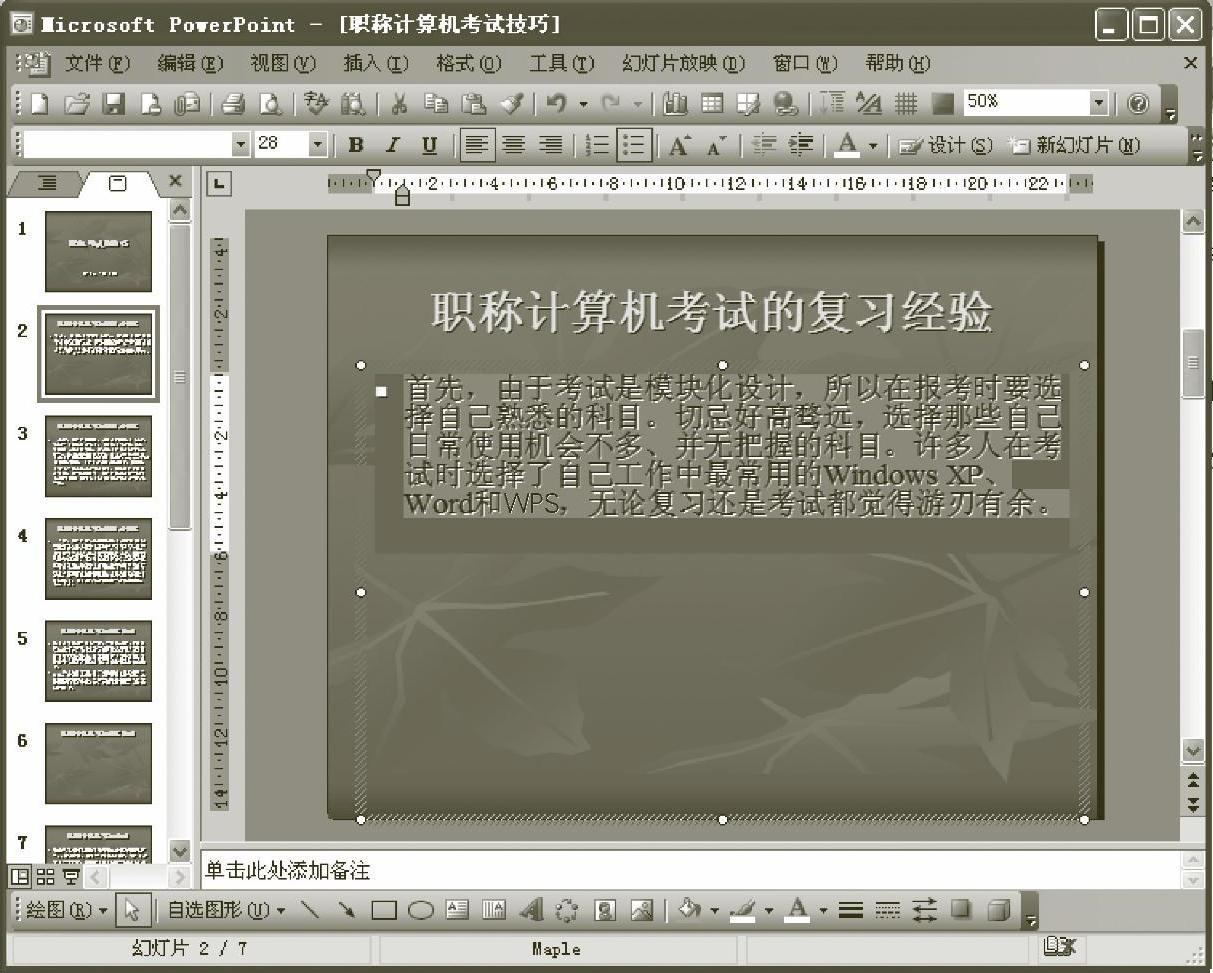Switch to the Outline tab in the pane
The width and height of the screenshot is (1213, 973).
[x=48, y=183]
